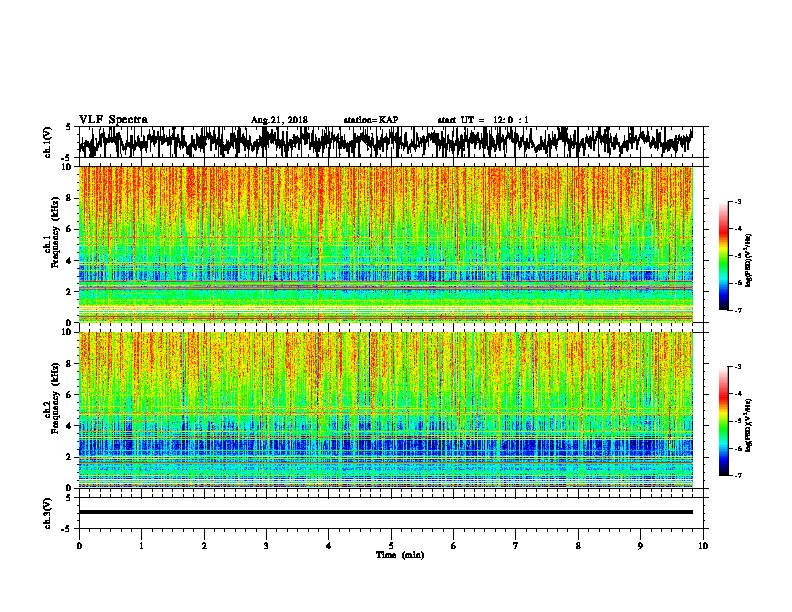Click the "ch.3(V)" axis label
Image resolution: width=792 pixels, height=612 pixels.
pyautogui.click(x=47, y=514)
